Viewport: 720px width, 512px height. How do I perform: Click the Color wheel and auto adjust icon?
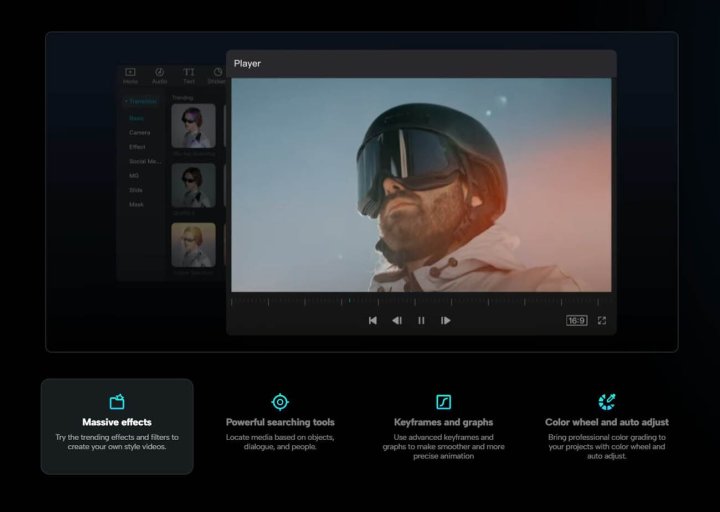607,402
